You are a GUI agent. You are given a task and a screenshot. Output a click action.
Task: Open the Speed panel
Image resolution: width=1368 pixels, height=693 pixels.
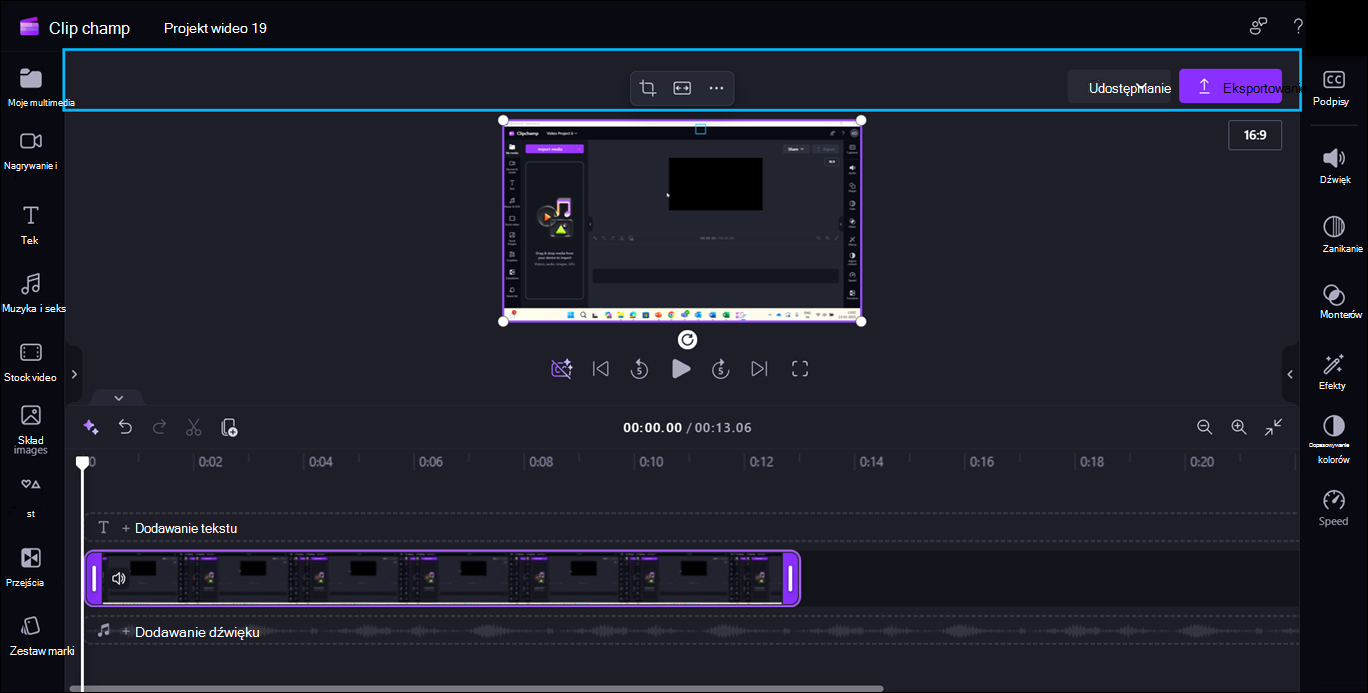click(x=1334, y=508)
